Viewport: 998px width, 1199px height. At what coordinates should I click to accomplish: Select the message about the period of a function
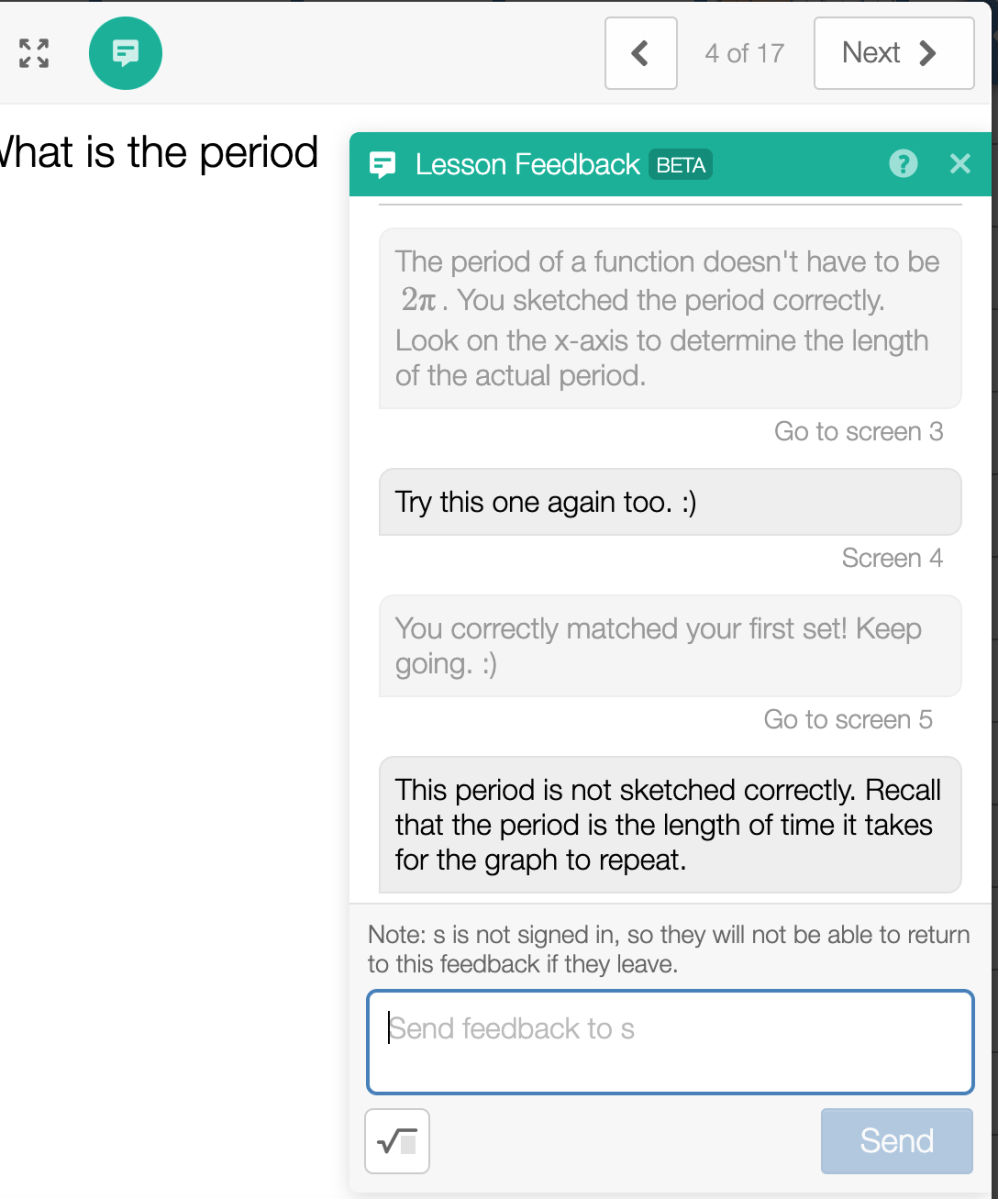pyautogui.click(x=670, y=318)
